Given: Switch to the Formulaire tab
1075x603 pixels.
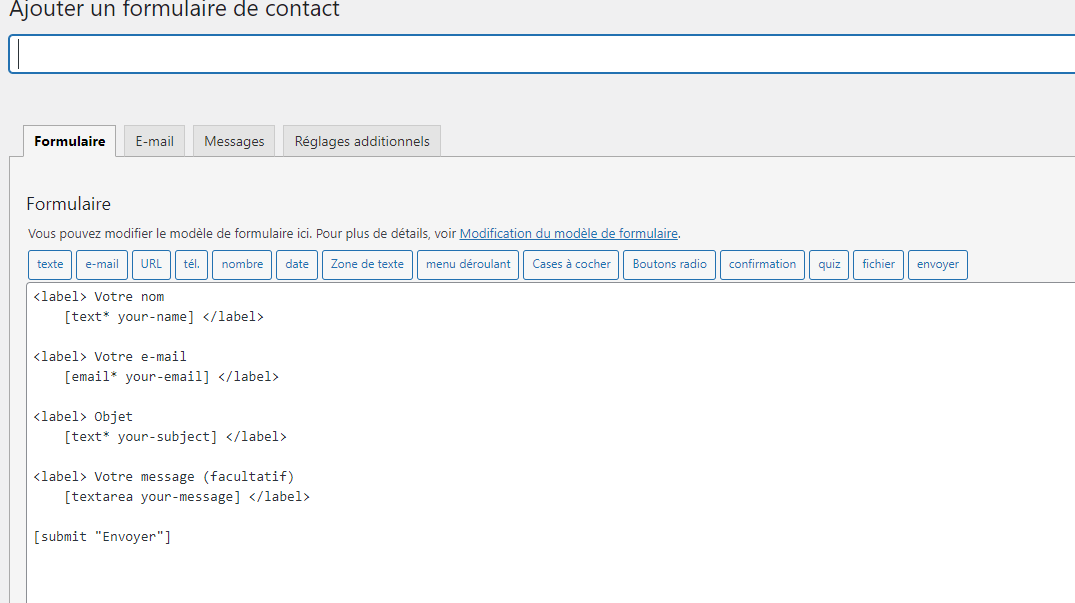Looking at the screenshot, I should pyautogui.click(x=69, y=141).
